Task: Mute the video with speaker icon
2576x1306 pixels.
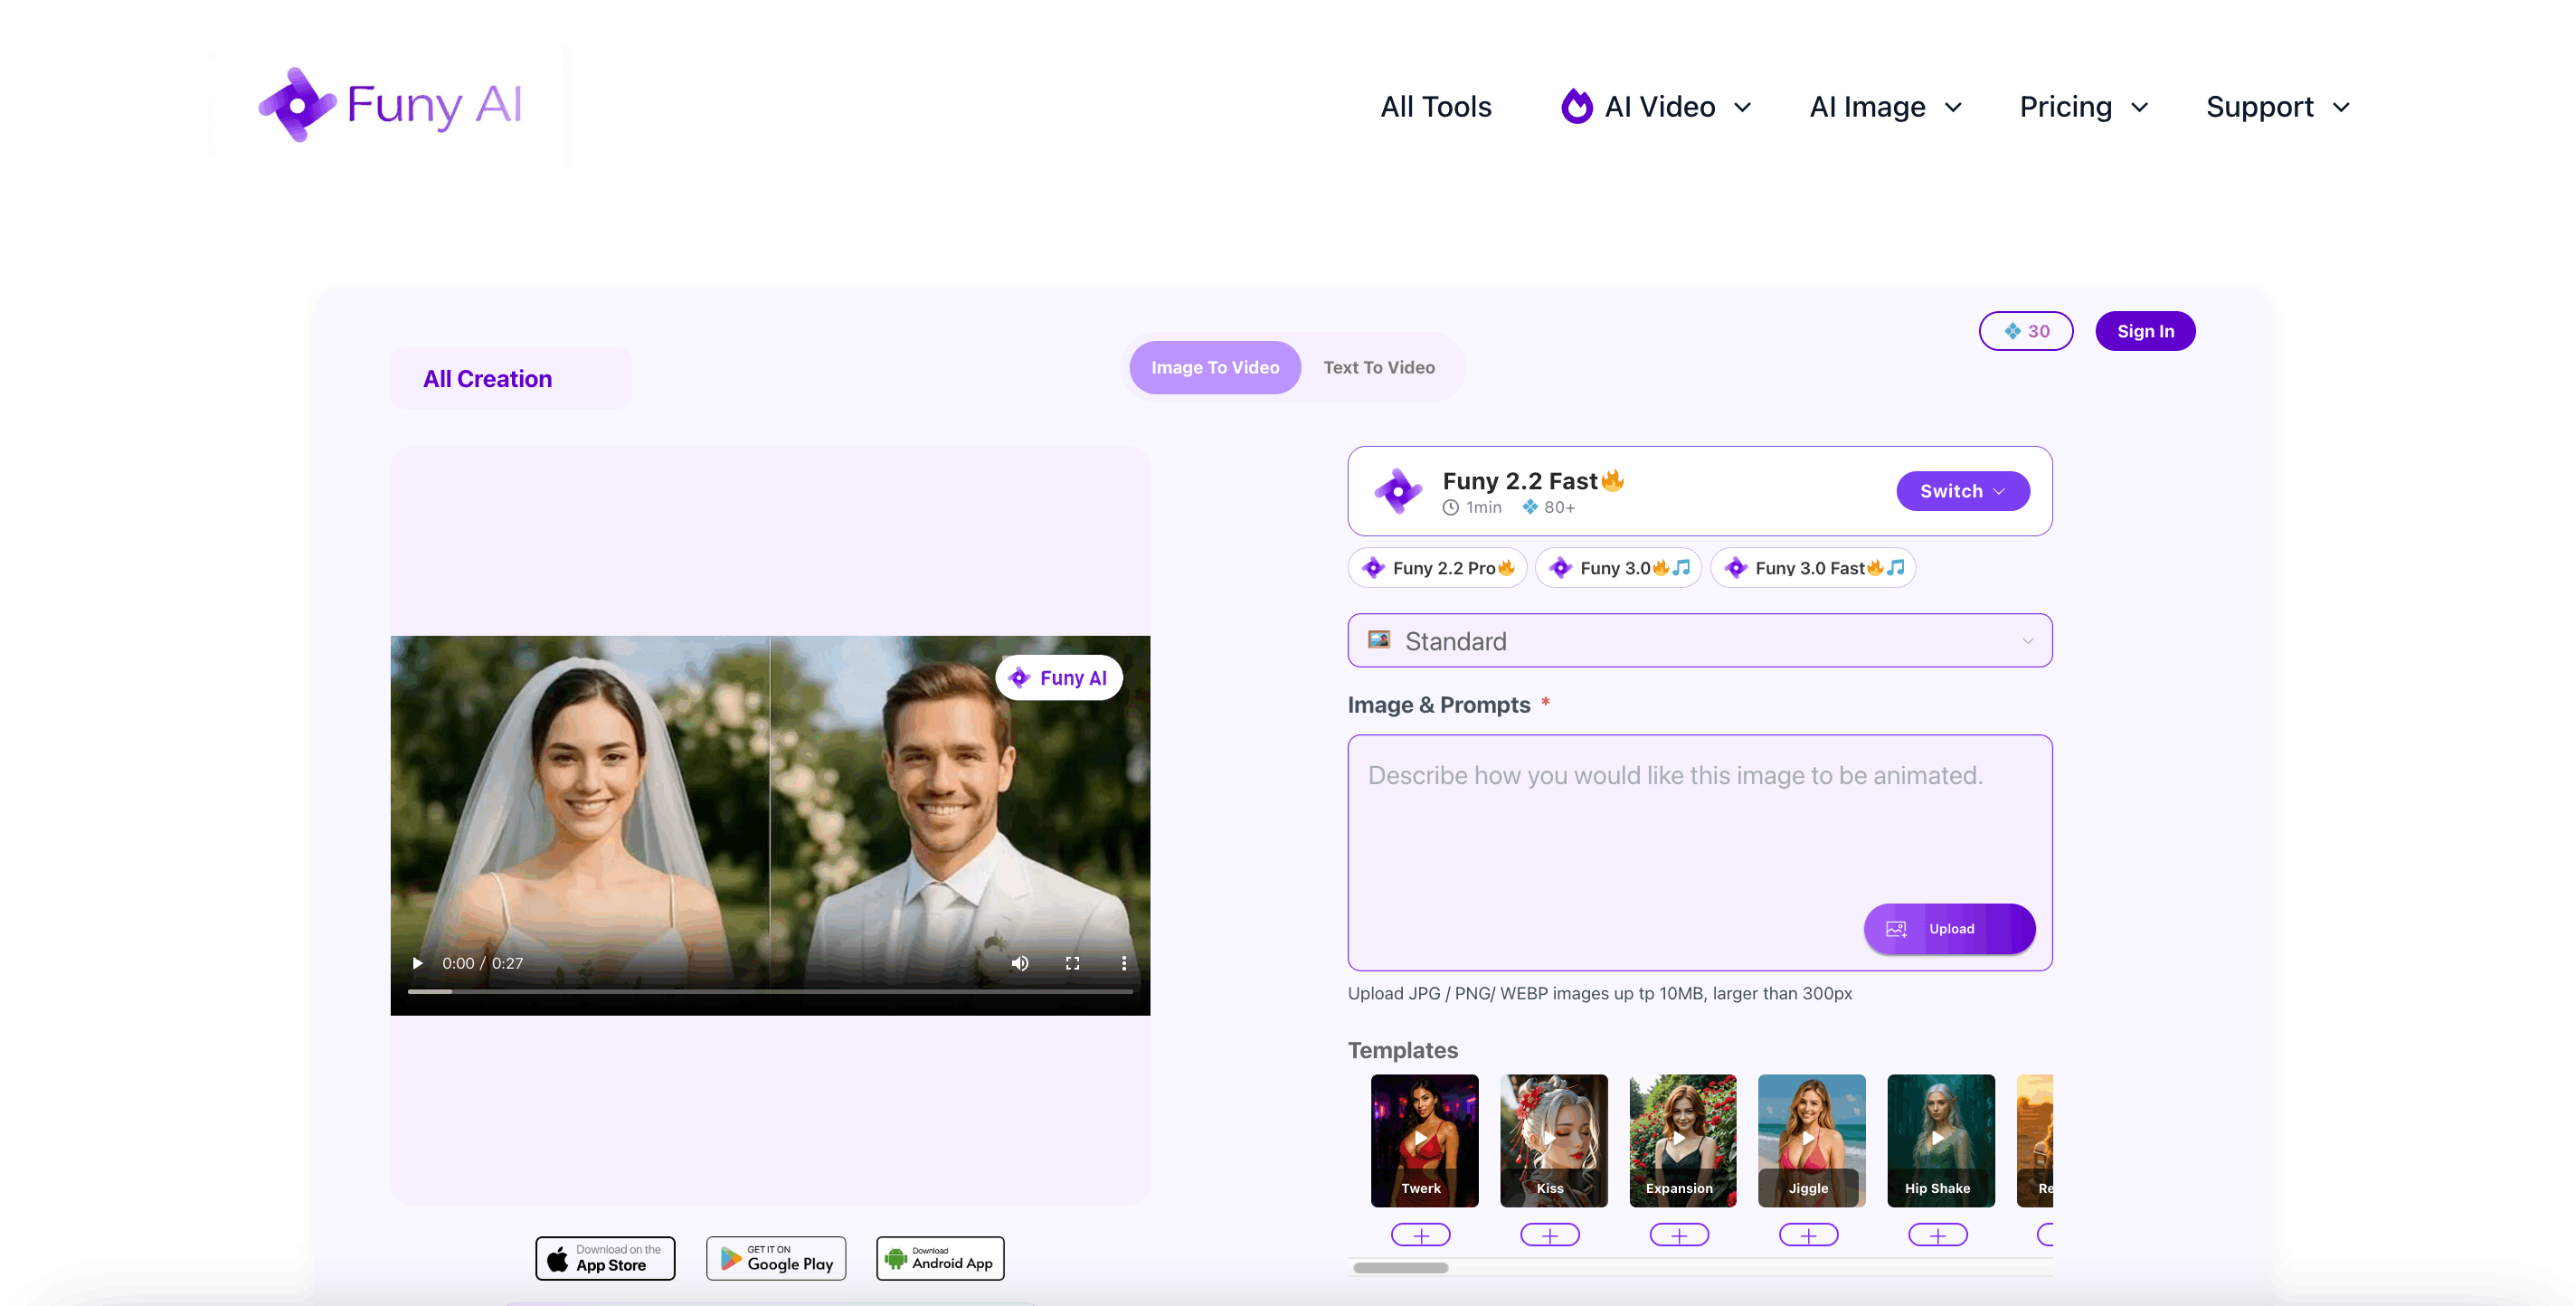Action: (x=1020, y=963)
